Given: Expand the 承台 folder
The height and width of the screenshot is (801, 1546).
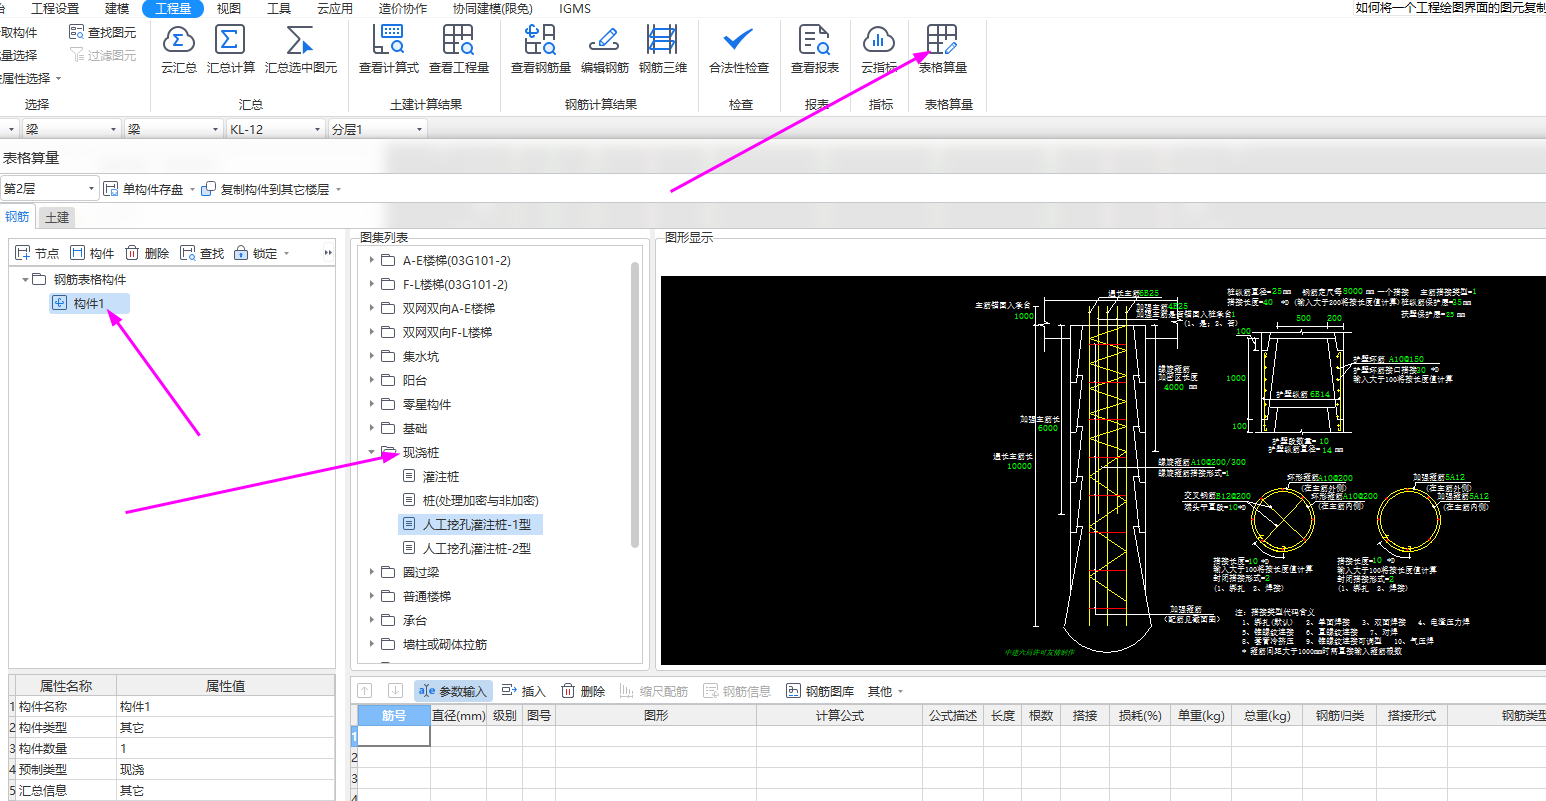Looking at the screenshot, I should pos(372,621).
